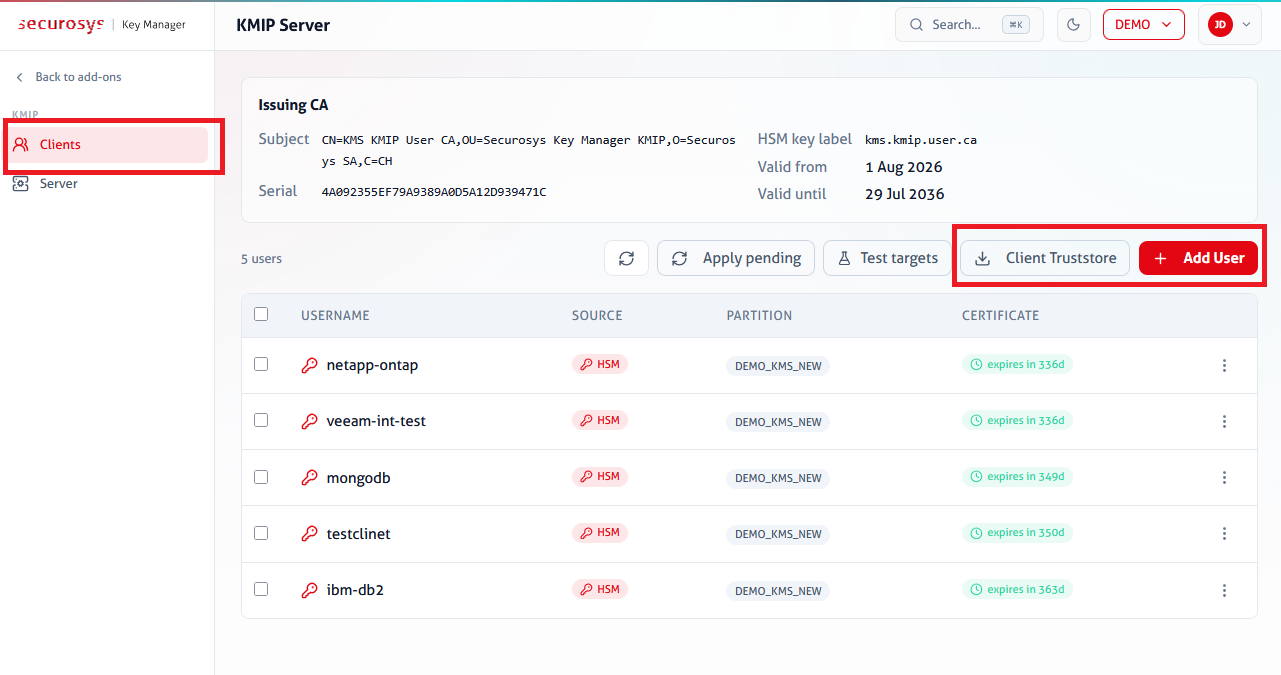Click the clock expiry badge for netapp-ontap
The width and height of the screenshot is (1281, 675).
(1017, 364)
